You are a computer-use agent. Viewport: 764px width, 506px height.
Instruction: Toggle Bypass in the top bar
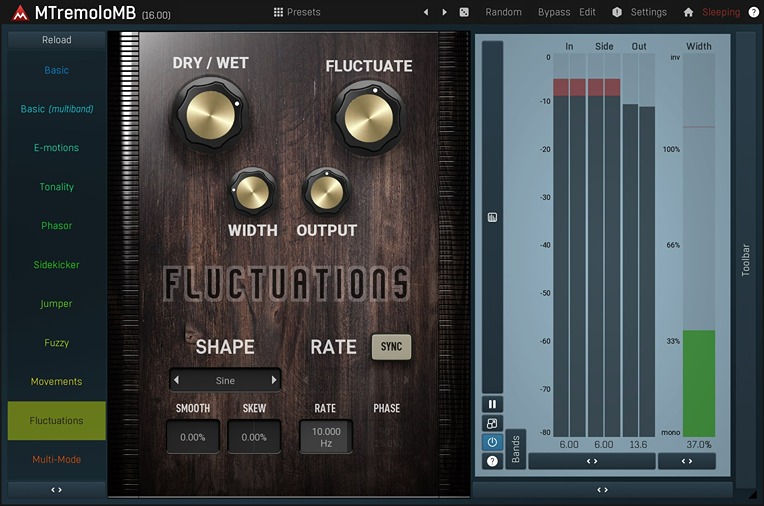pyautogui.click(x=553, y=12)
